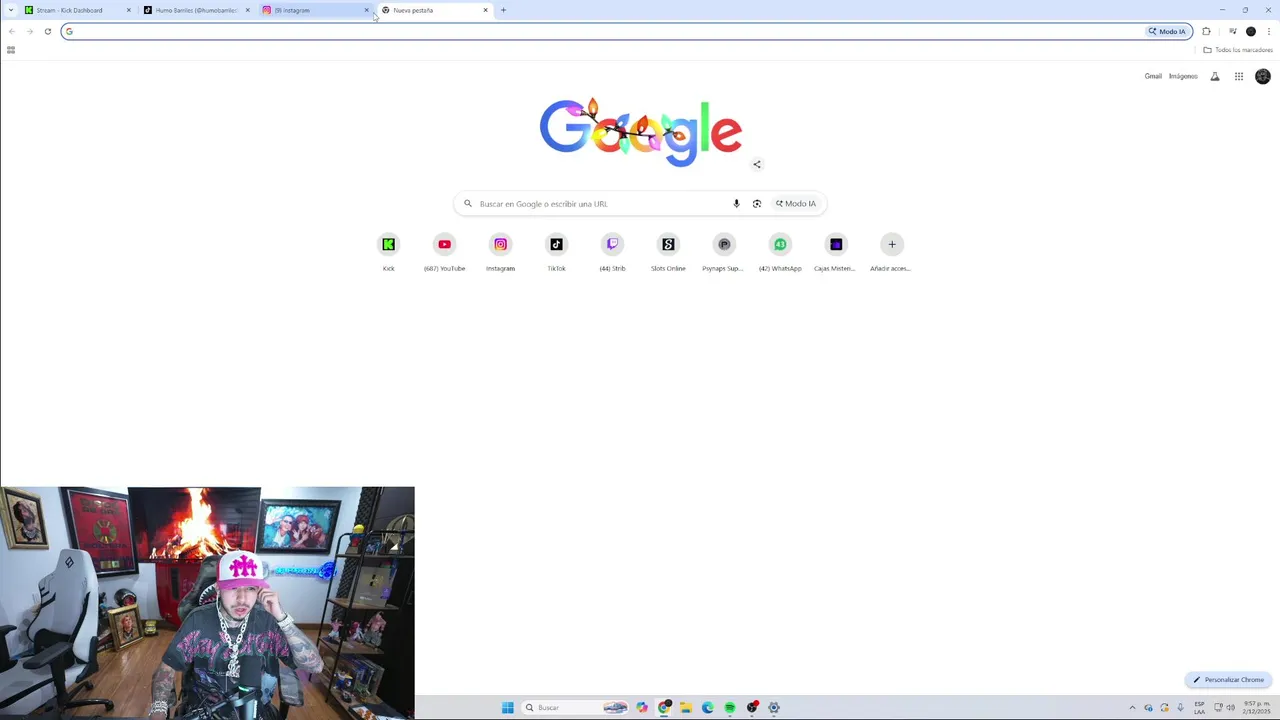
Task: Open the Kick shortcut tile
Action: (388, 252)
